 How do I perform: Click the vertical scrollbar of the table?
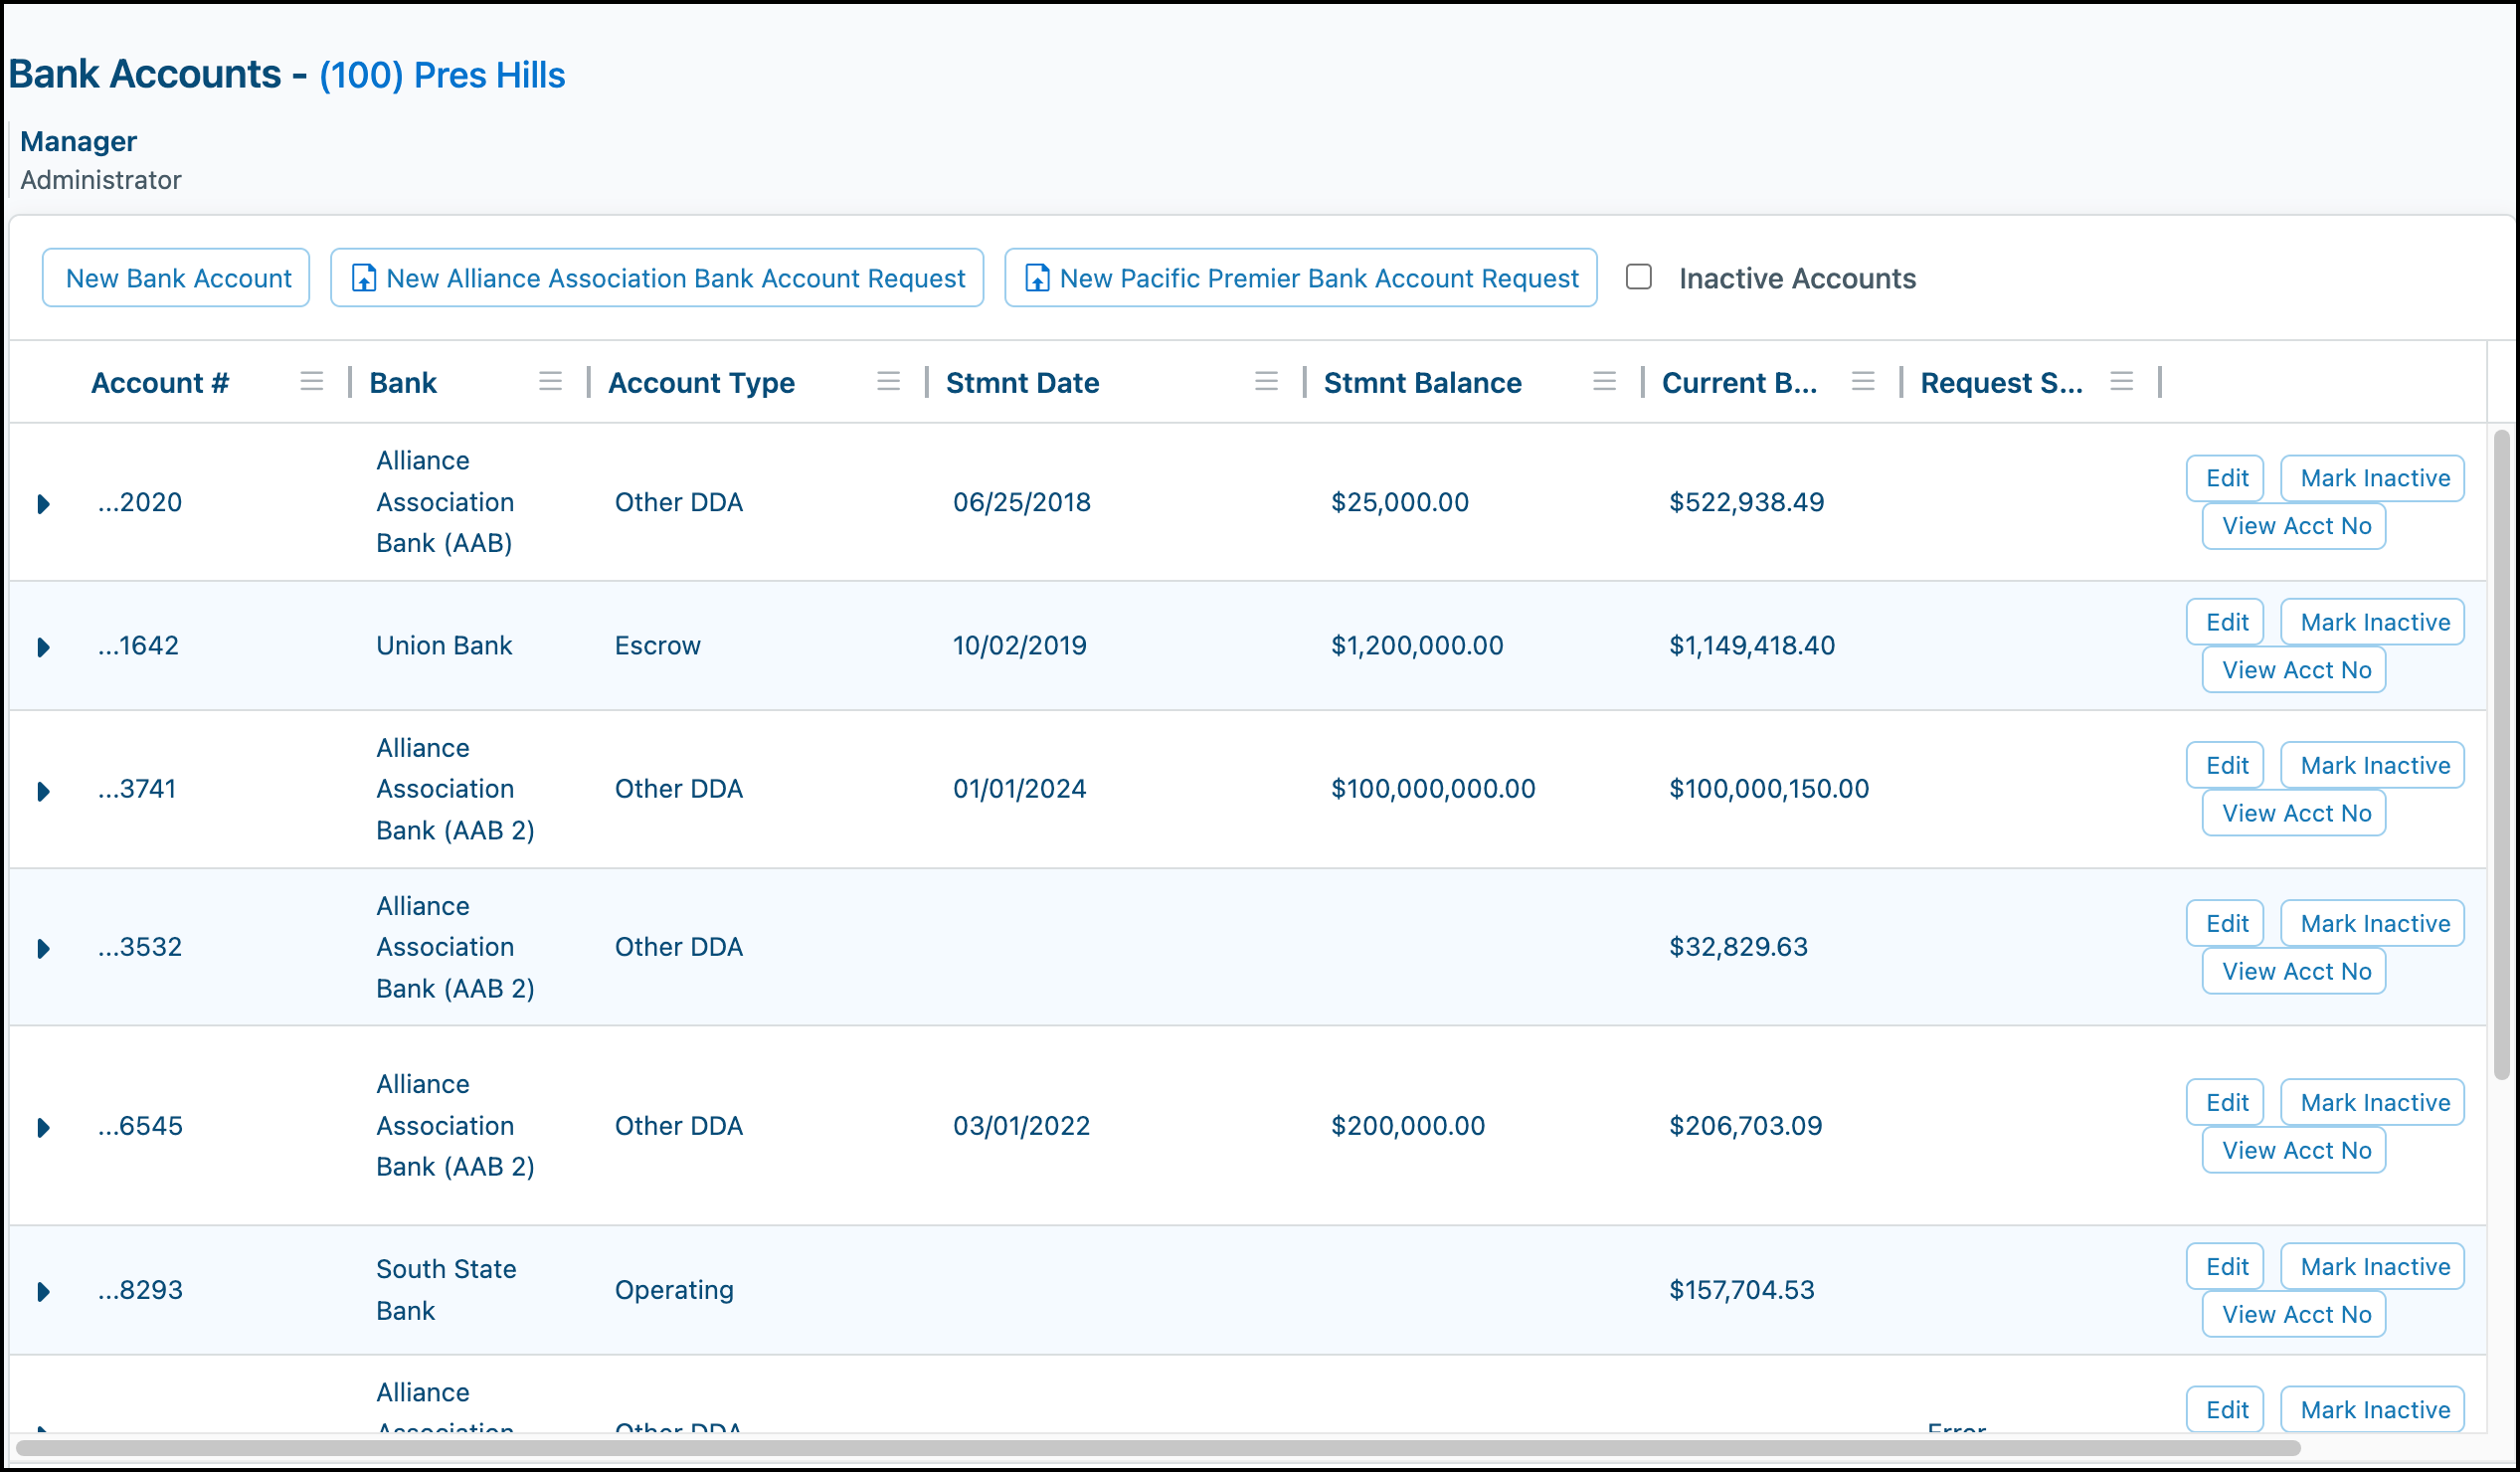2501,755
